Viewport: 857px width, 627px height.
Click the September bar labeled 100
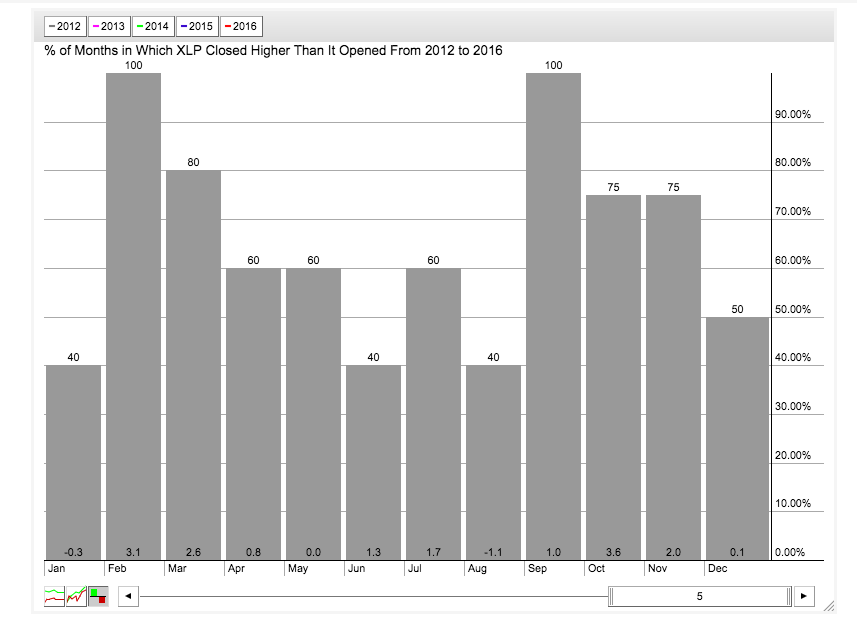(x=554, y=317)
